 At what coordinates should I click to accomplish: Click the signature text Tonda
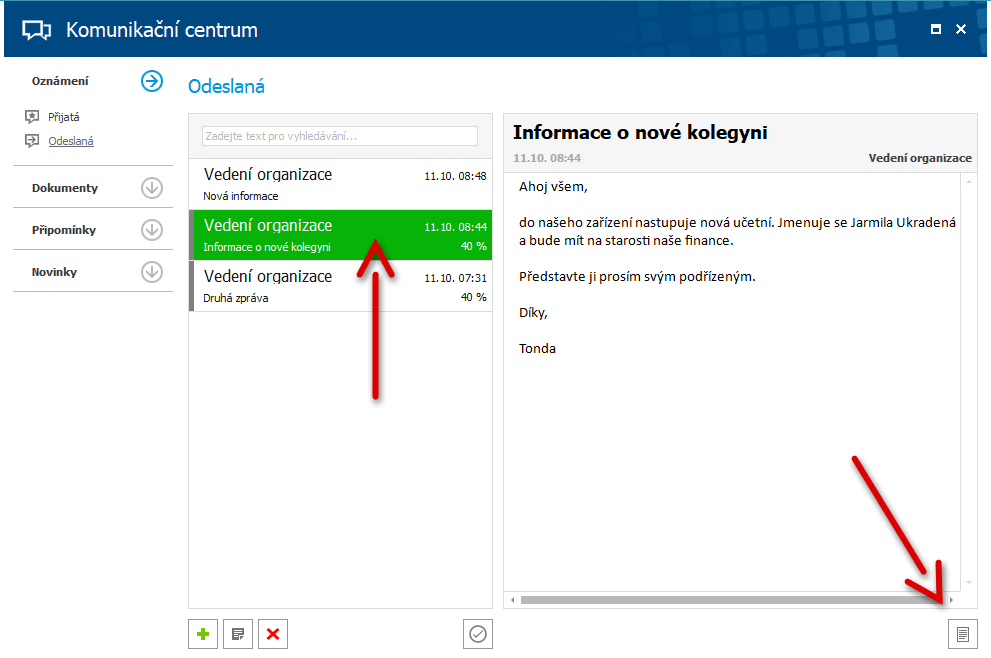537,348
